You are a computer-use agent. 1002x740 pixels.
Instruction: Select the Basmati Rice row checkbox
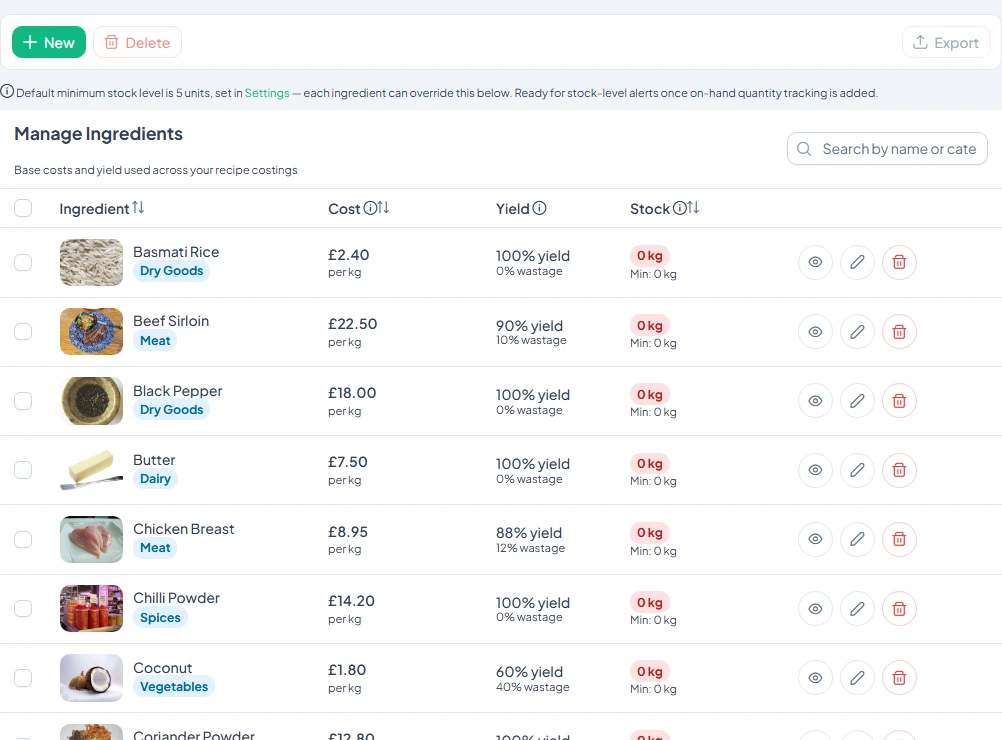click(x=23, y=262)
